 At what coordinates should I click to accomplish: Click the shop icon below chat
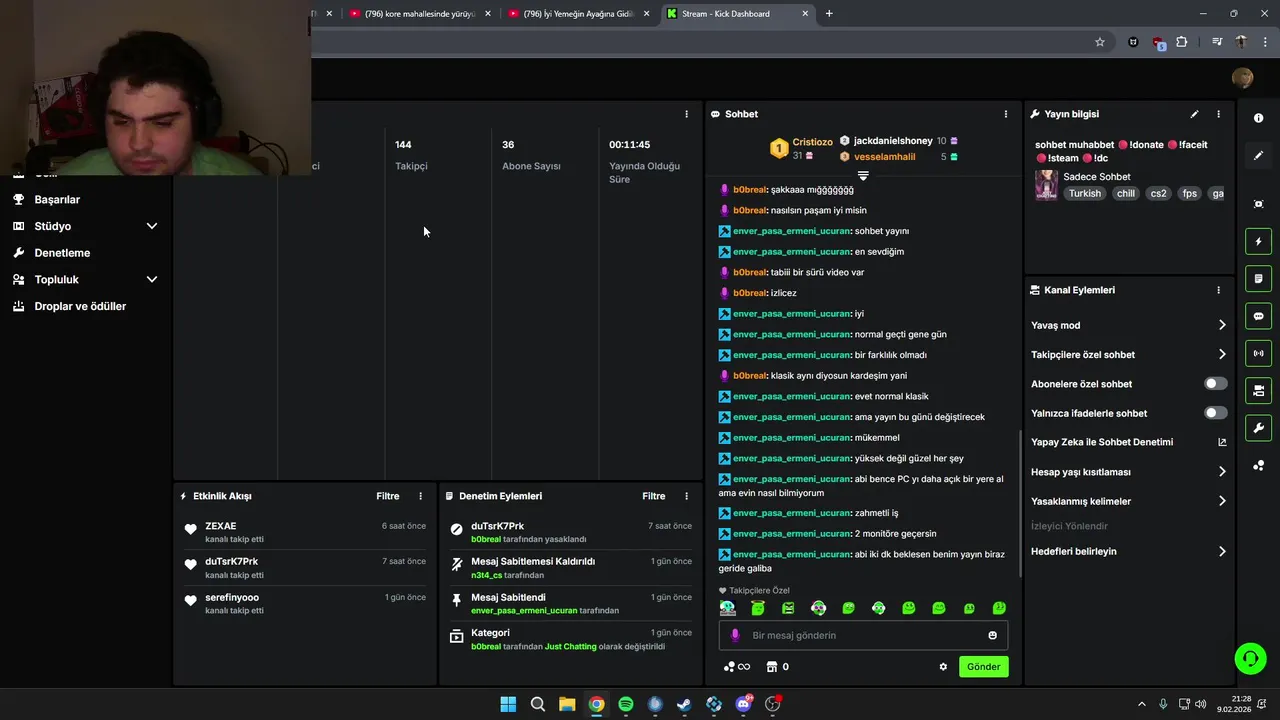(x=772, y=667)
